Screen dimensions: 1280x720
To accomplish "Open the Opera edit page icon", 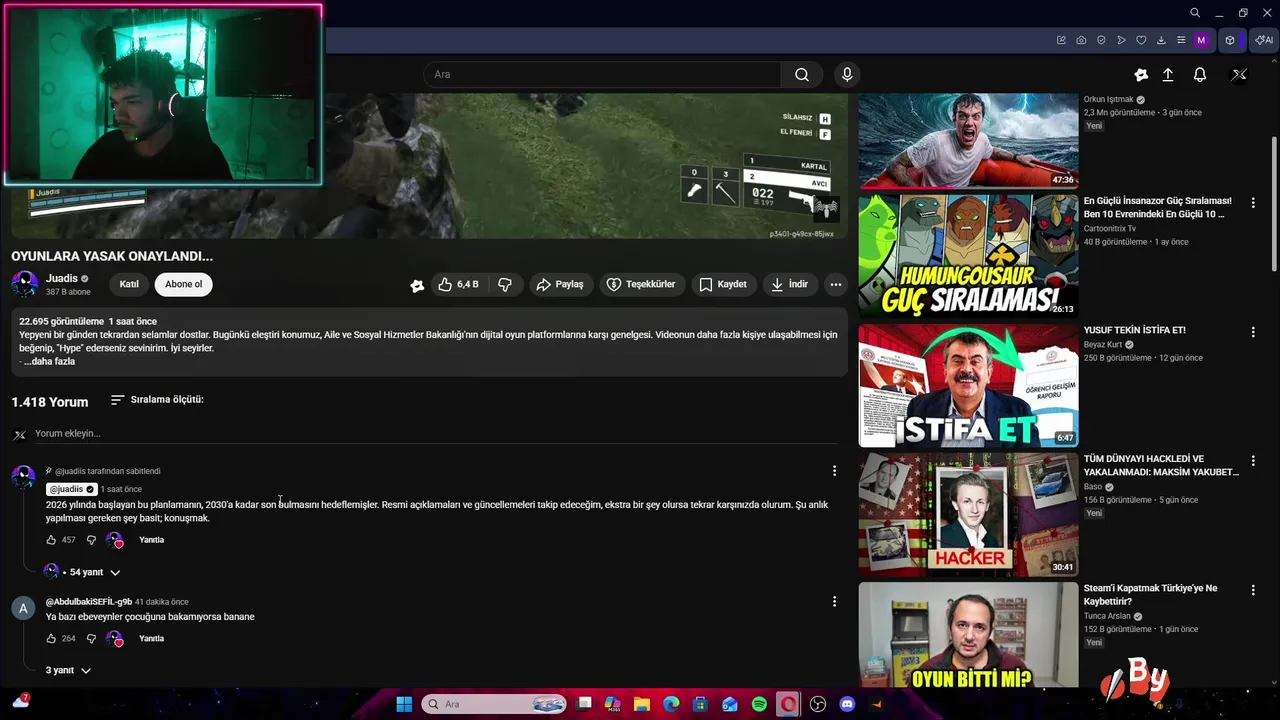I will tap(1061, 40).
